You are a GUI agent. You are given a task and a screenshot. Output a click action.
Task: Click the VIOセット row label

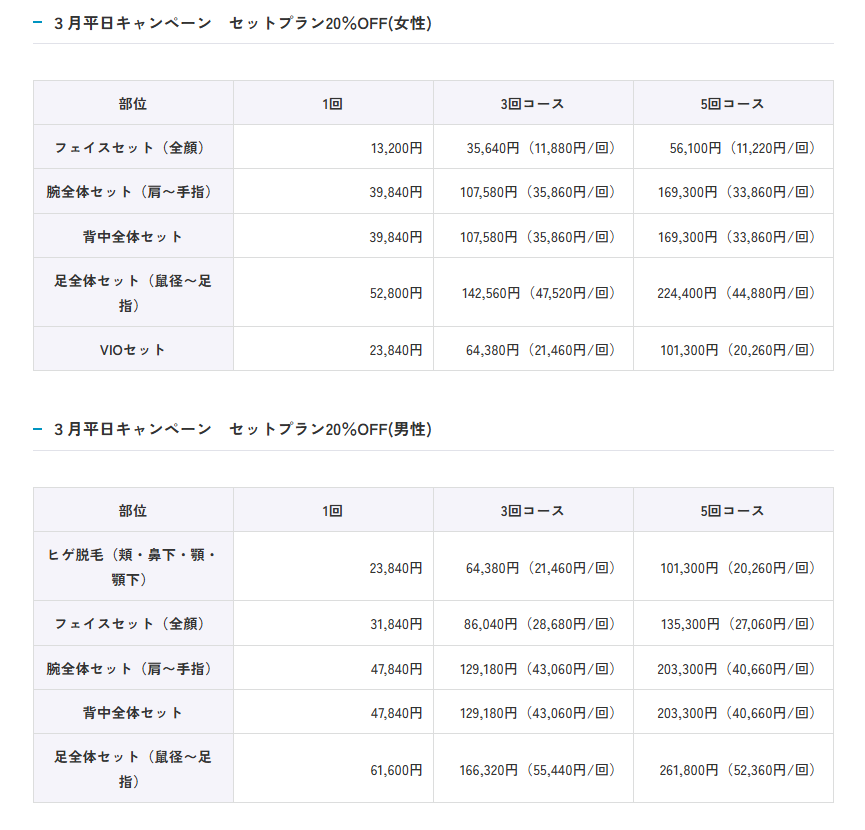pos(133,349)
